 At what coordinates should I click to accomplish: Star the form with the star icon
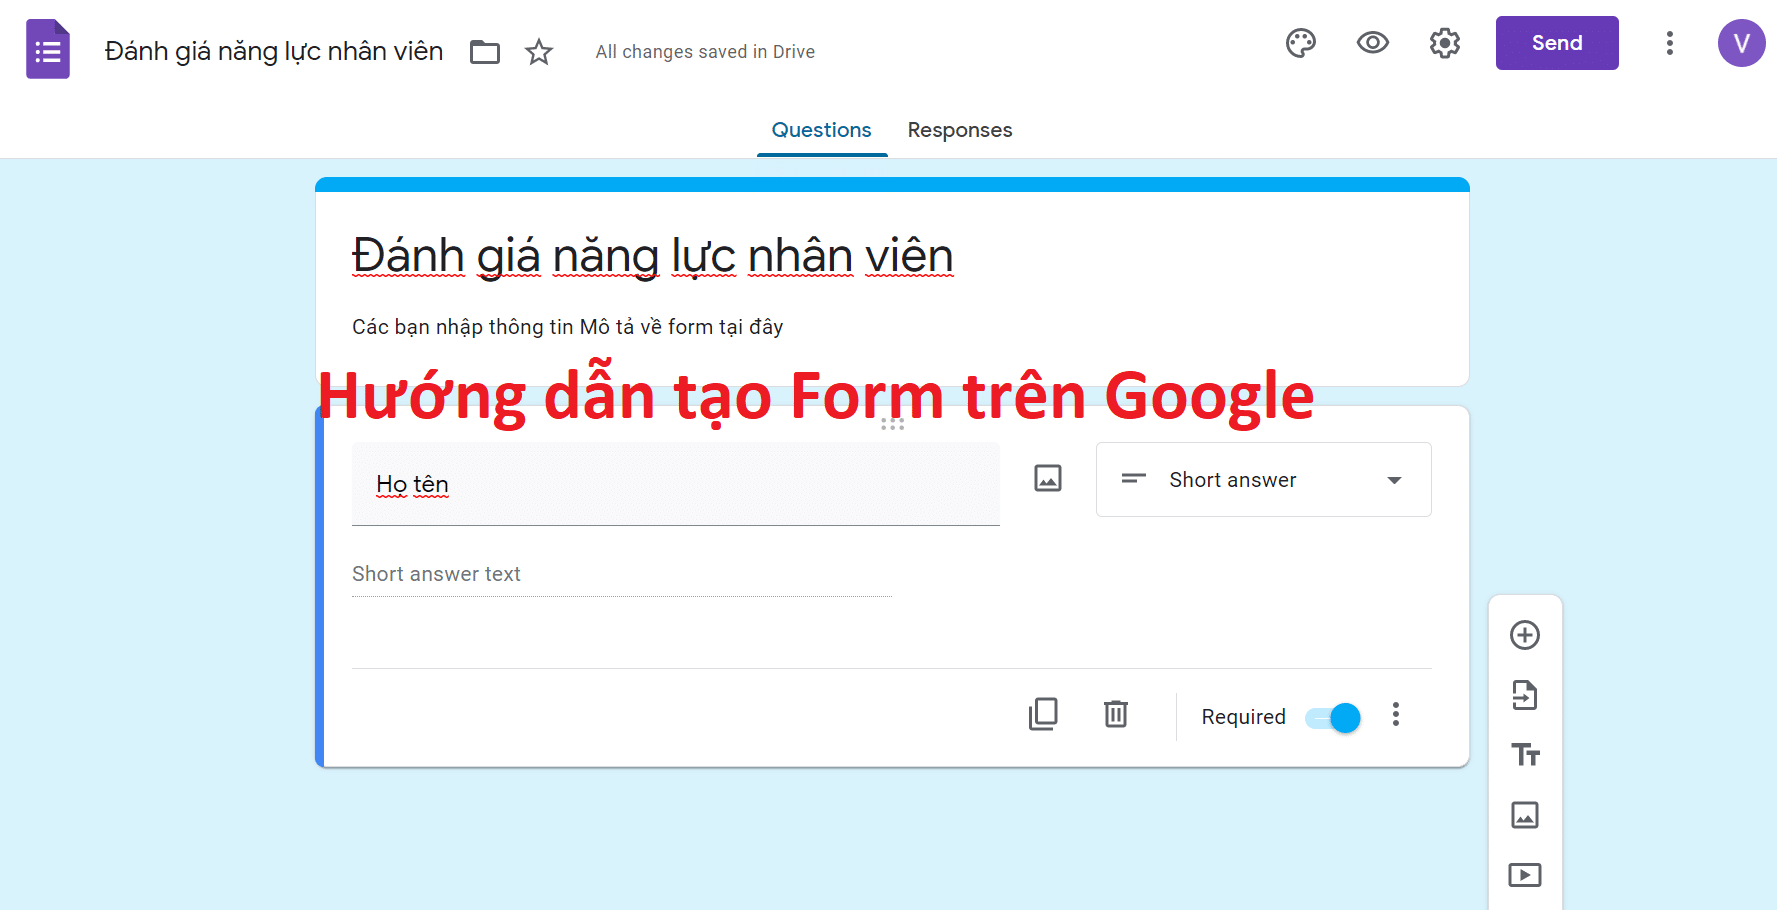[x=539, y=52]
